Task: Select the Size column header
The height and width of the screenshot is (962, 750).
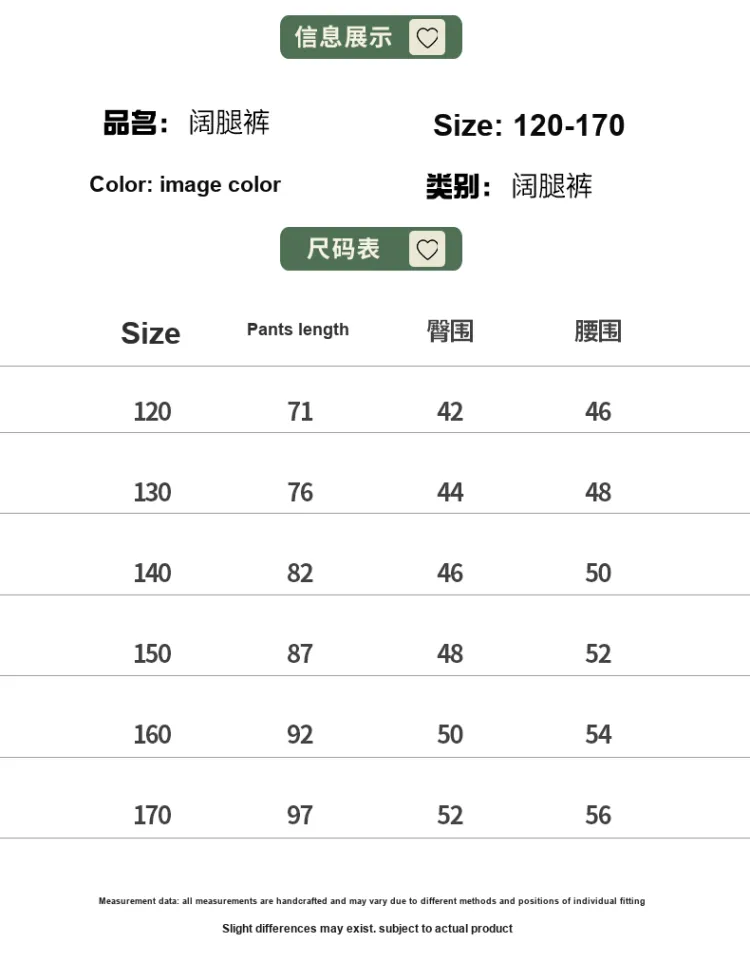Action: (x=150, y=333)
